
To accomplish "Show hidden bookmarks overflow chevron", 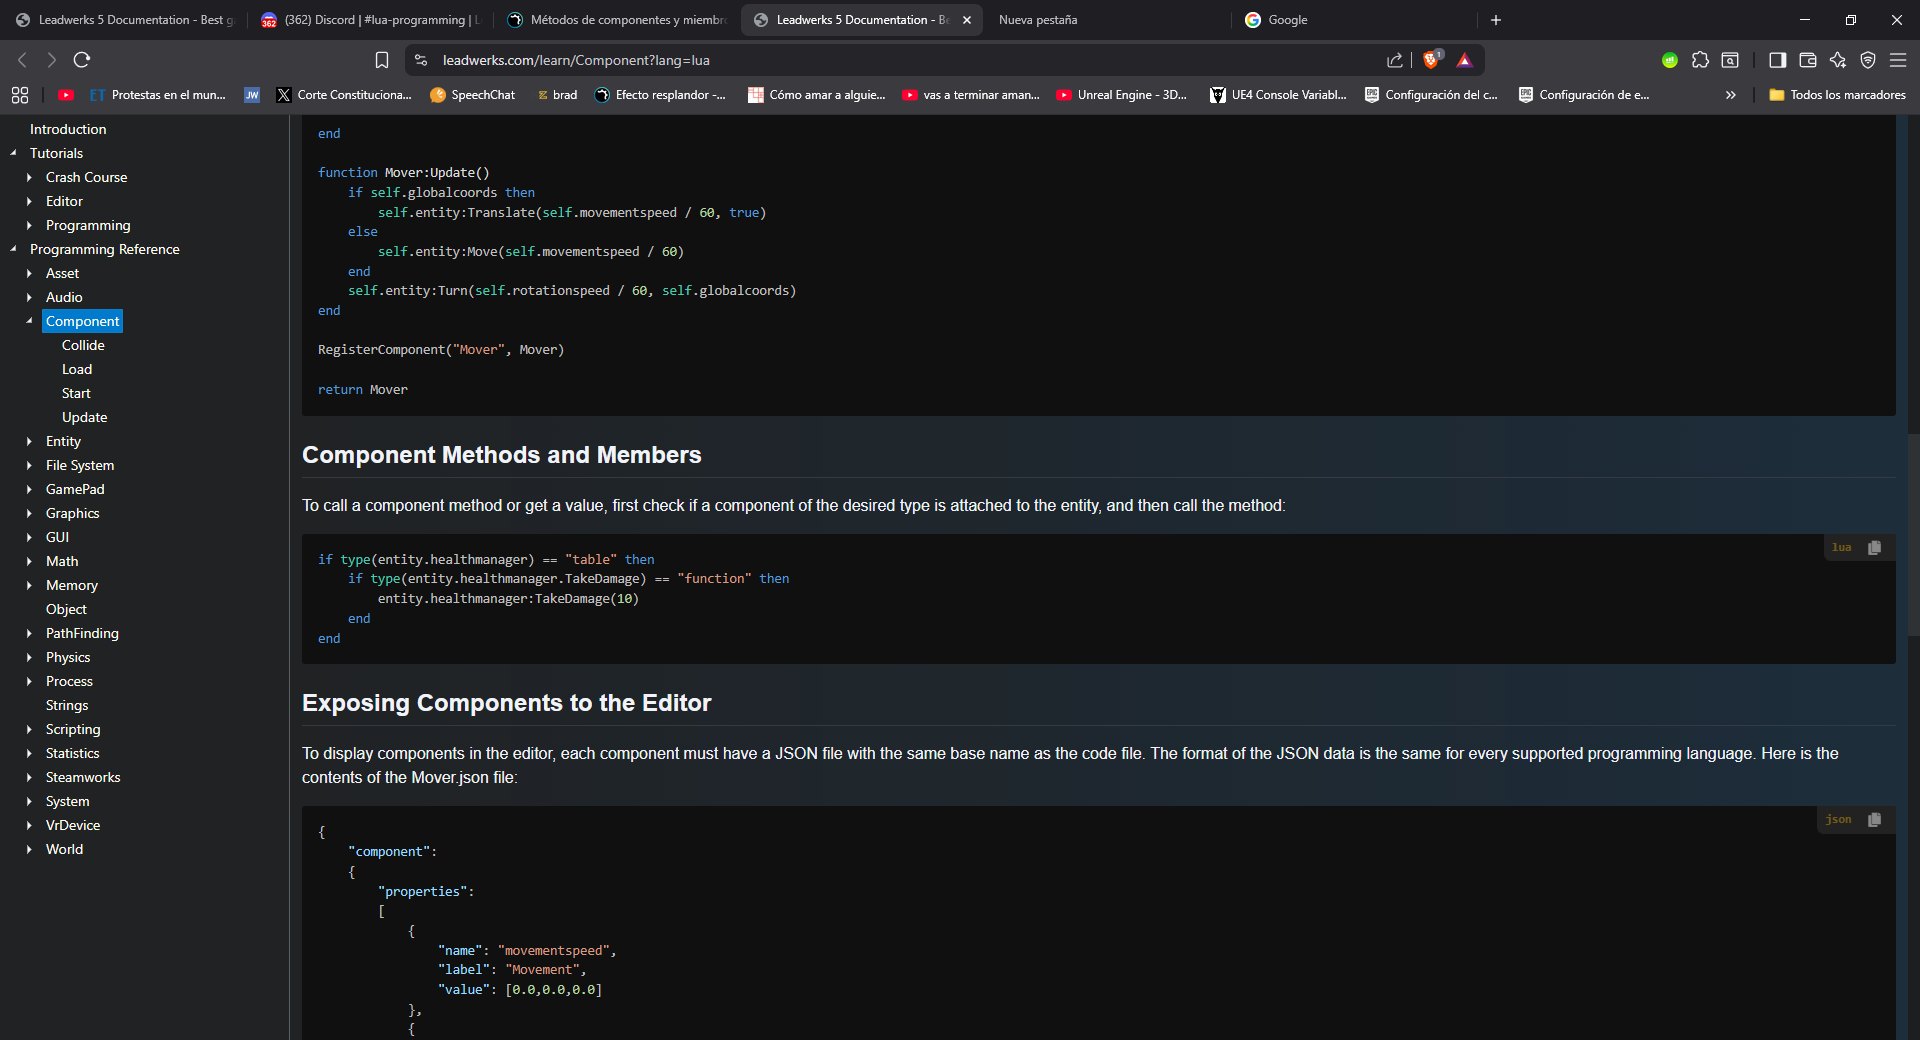I will pyautogui.click(x=1730, y=95).
